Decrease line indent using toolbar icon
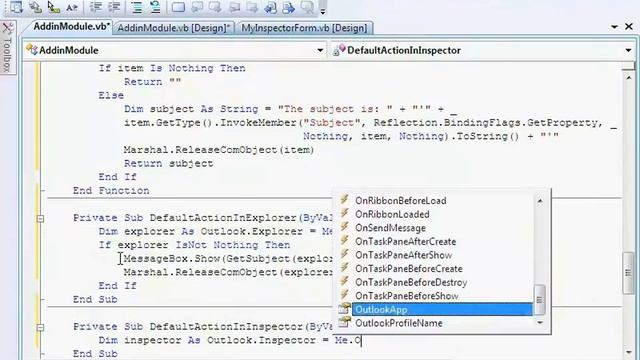This screenshot has width=640, height=360. click(x=96, y=7)
